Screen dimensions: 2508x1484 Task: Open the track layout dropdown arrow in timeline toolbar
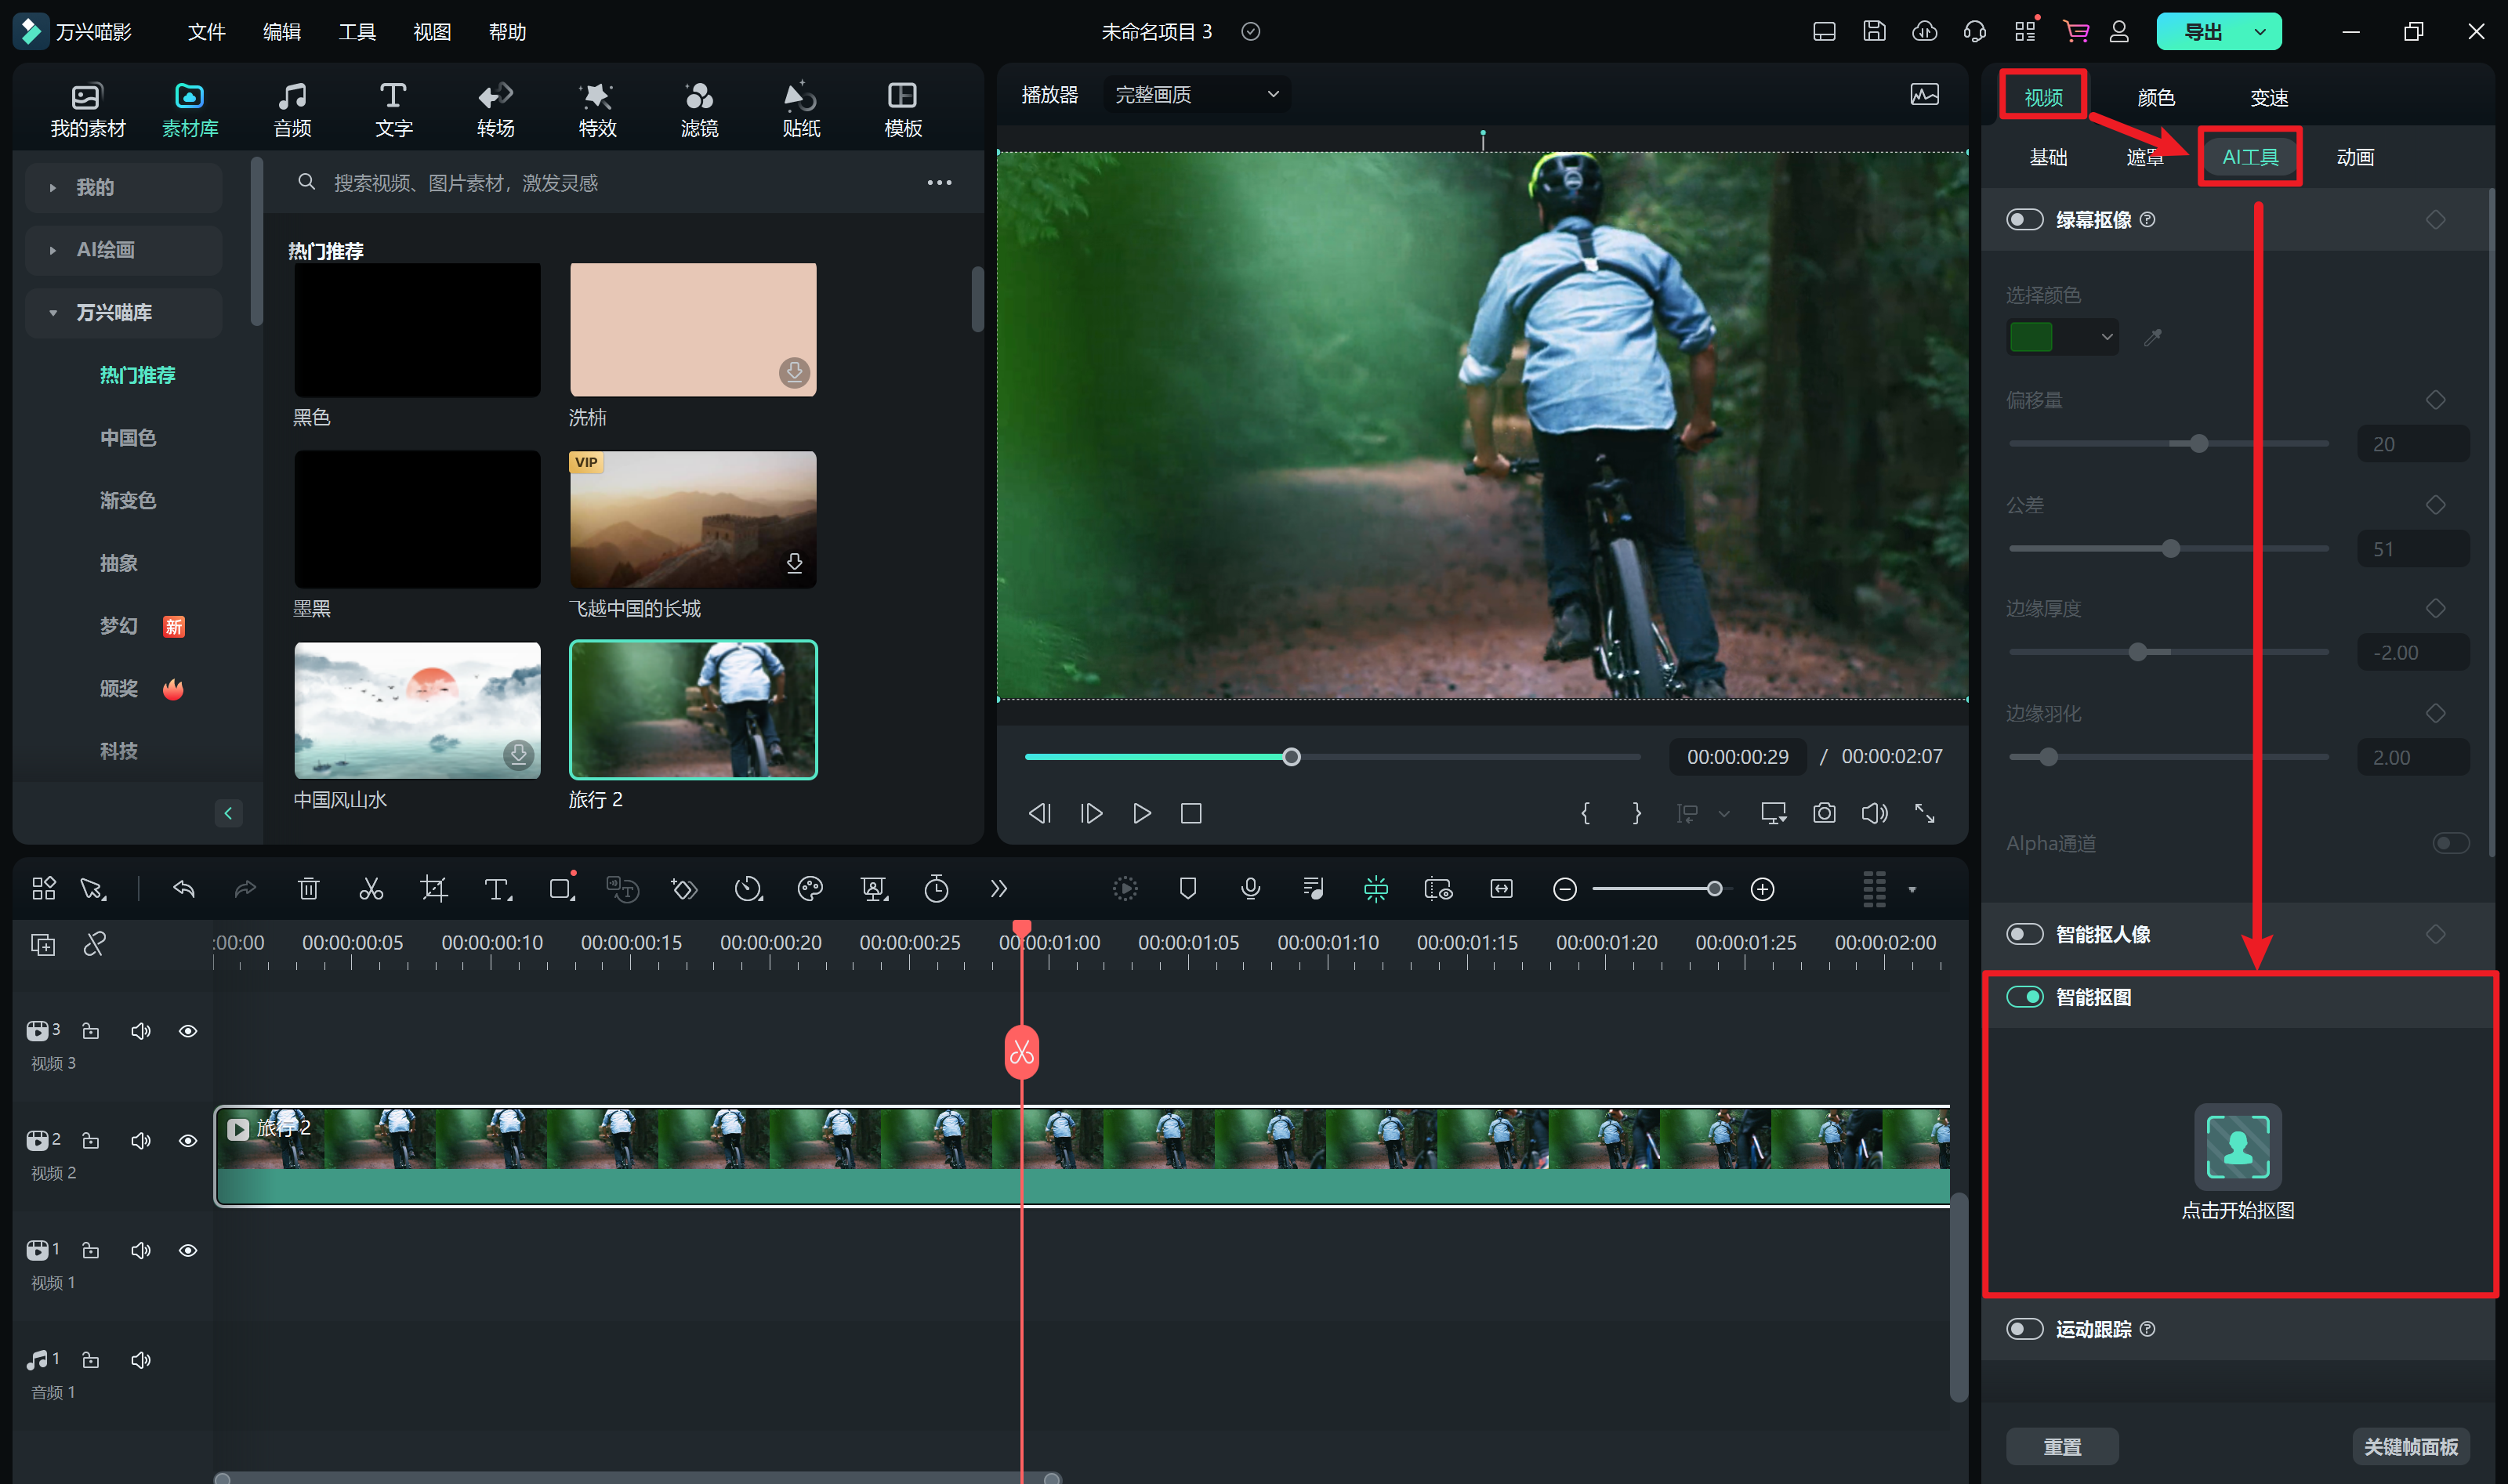[1912, 889]
